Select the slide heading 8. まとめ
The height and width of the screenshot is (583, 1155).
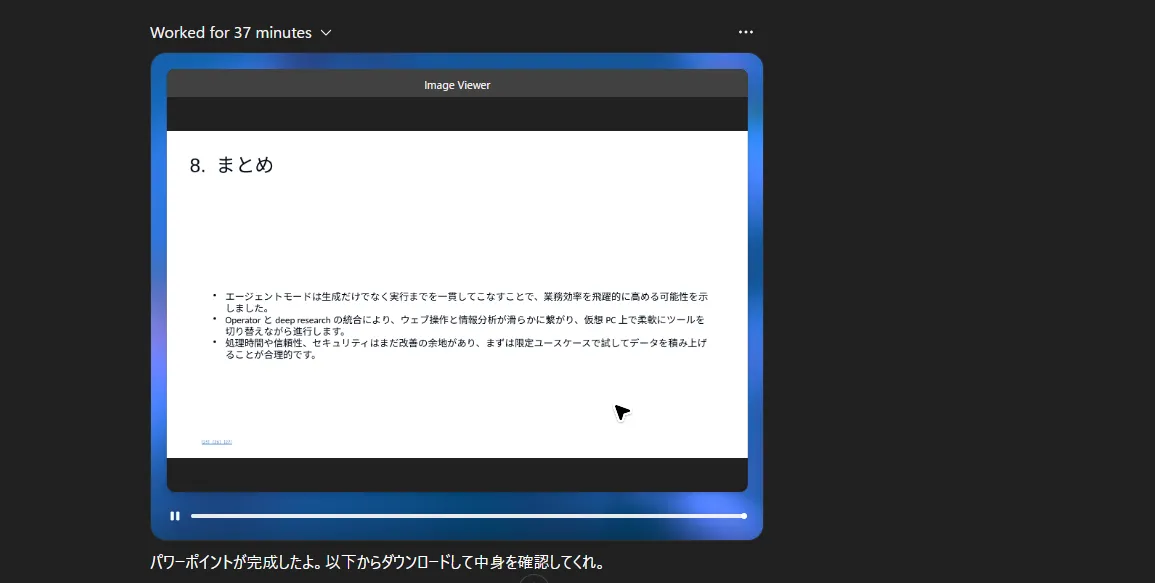(231, 165)
